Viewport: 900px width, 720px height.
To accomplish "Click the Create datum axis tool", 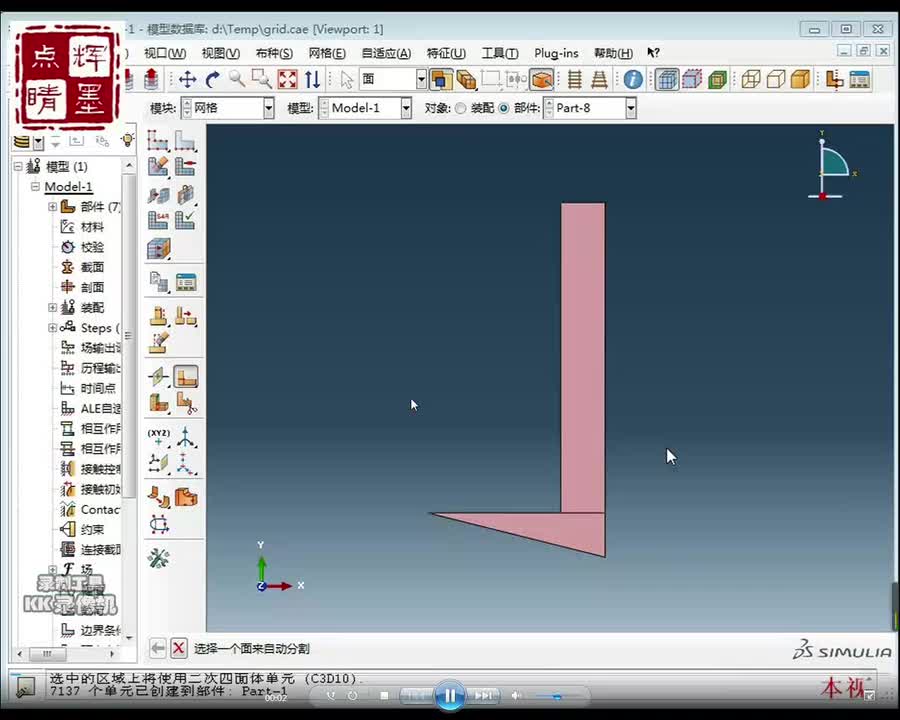I will point(185,437).
